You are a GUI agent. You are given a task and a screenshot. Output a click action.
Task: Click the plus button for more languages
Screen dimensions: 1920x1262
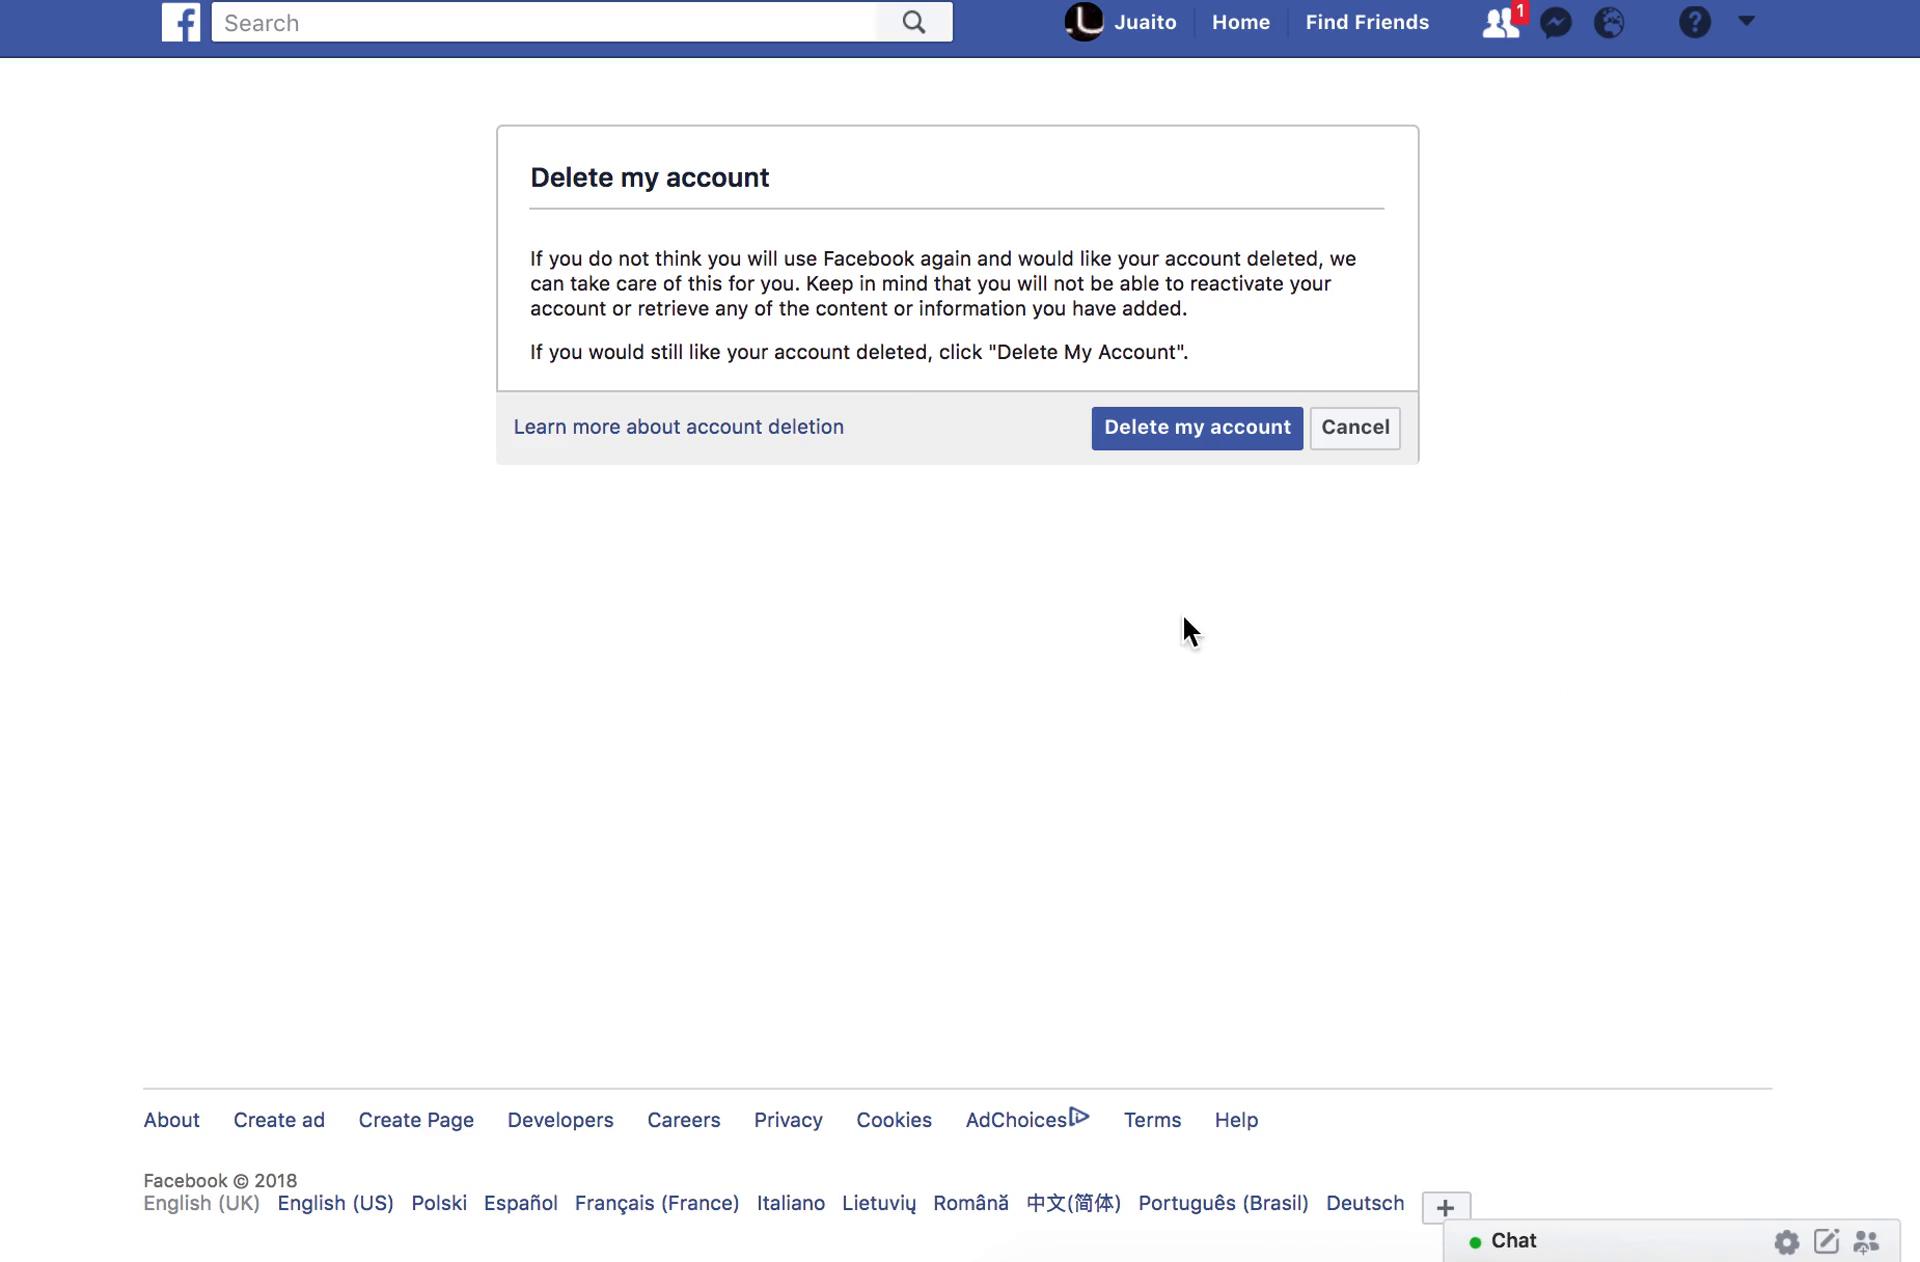(1446, 1207)
